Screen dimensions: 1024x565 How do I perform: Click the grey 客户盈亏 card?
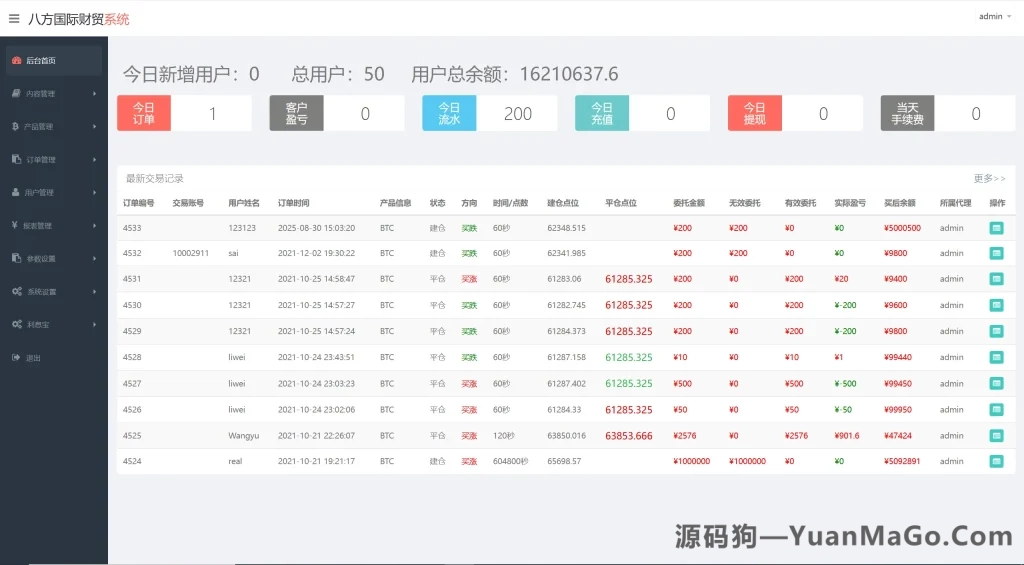coord(337,113)
